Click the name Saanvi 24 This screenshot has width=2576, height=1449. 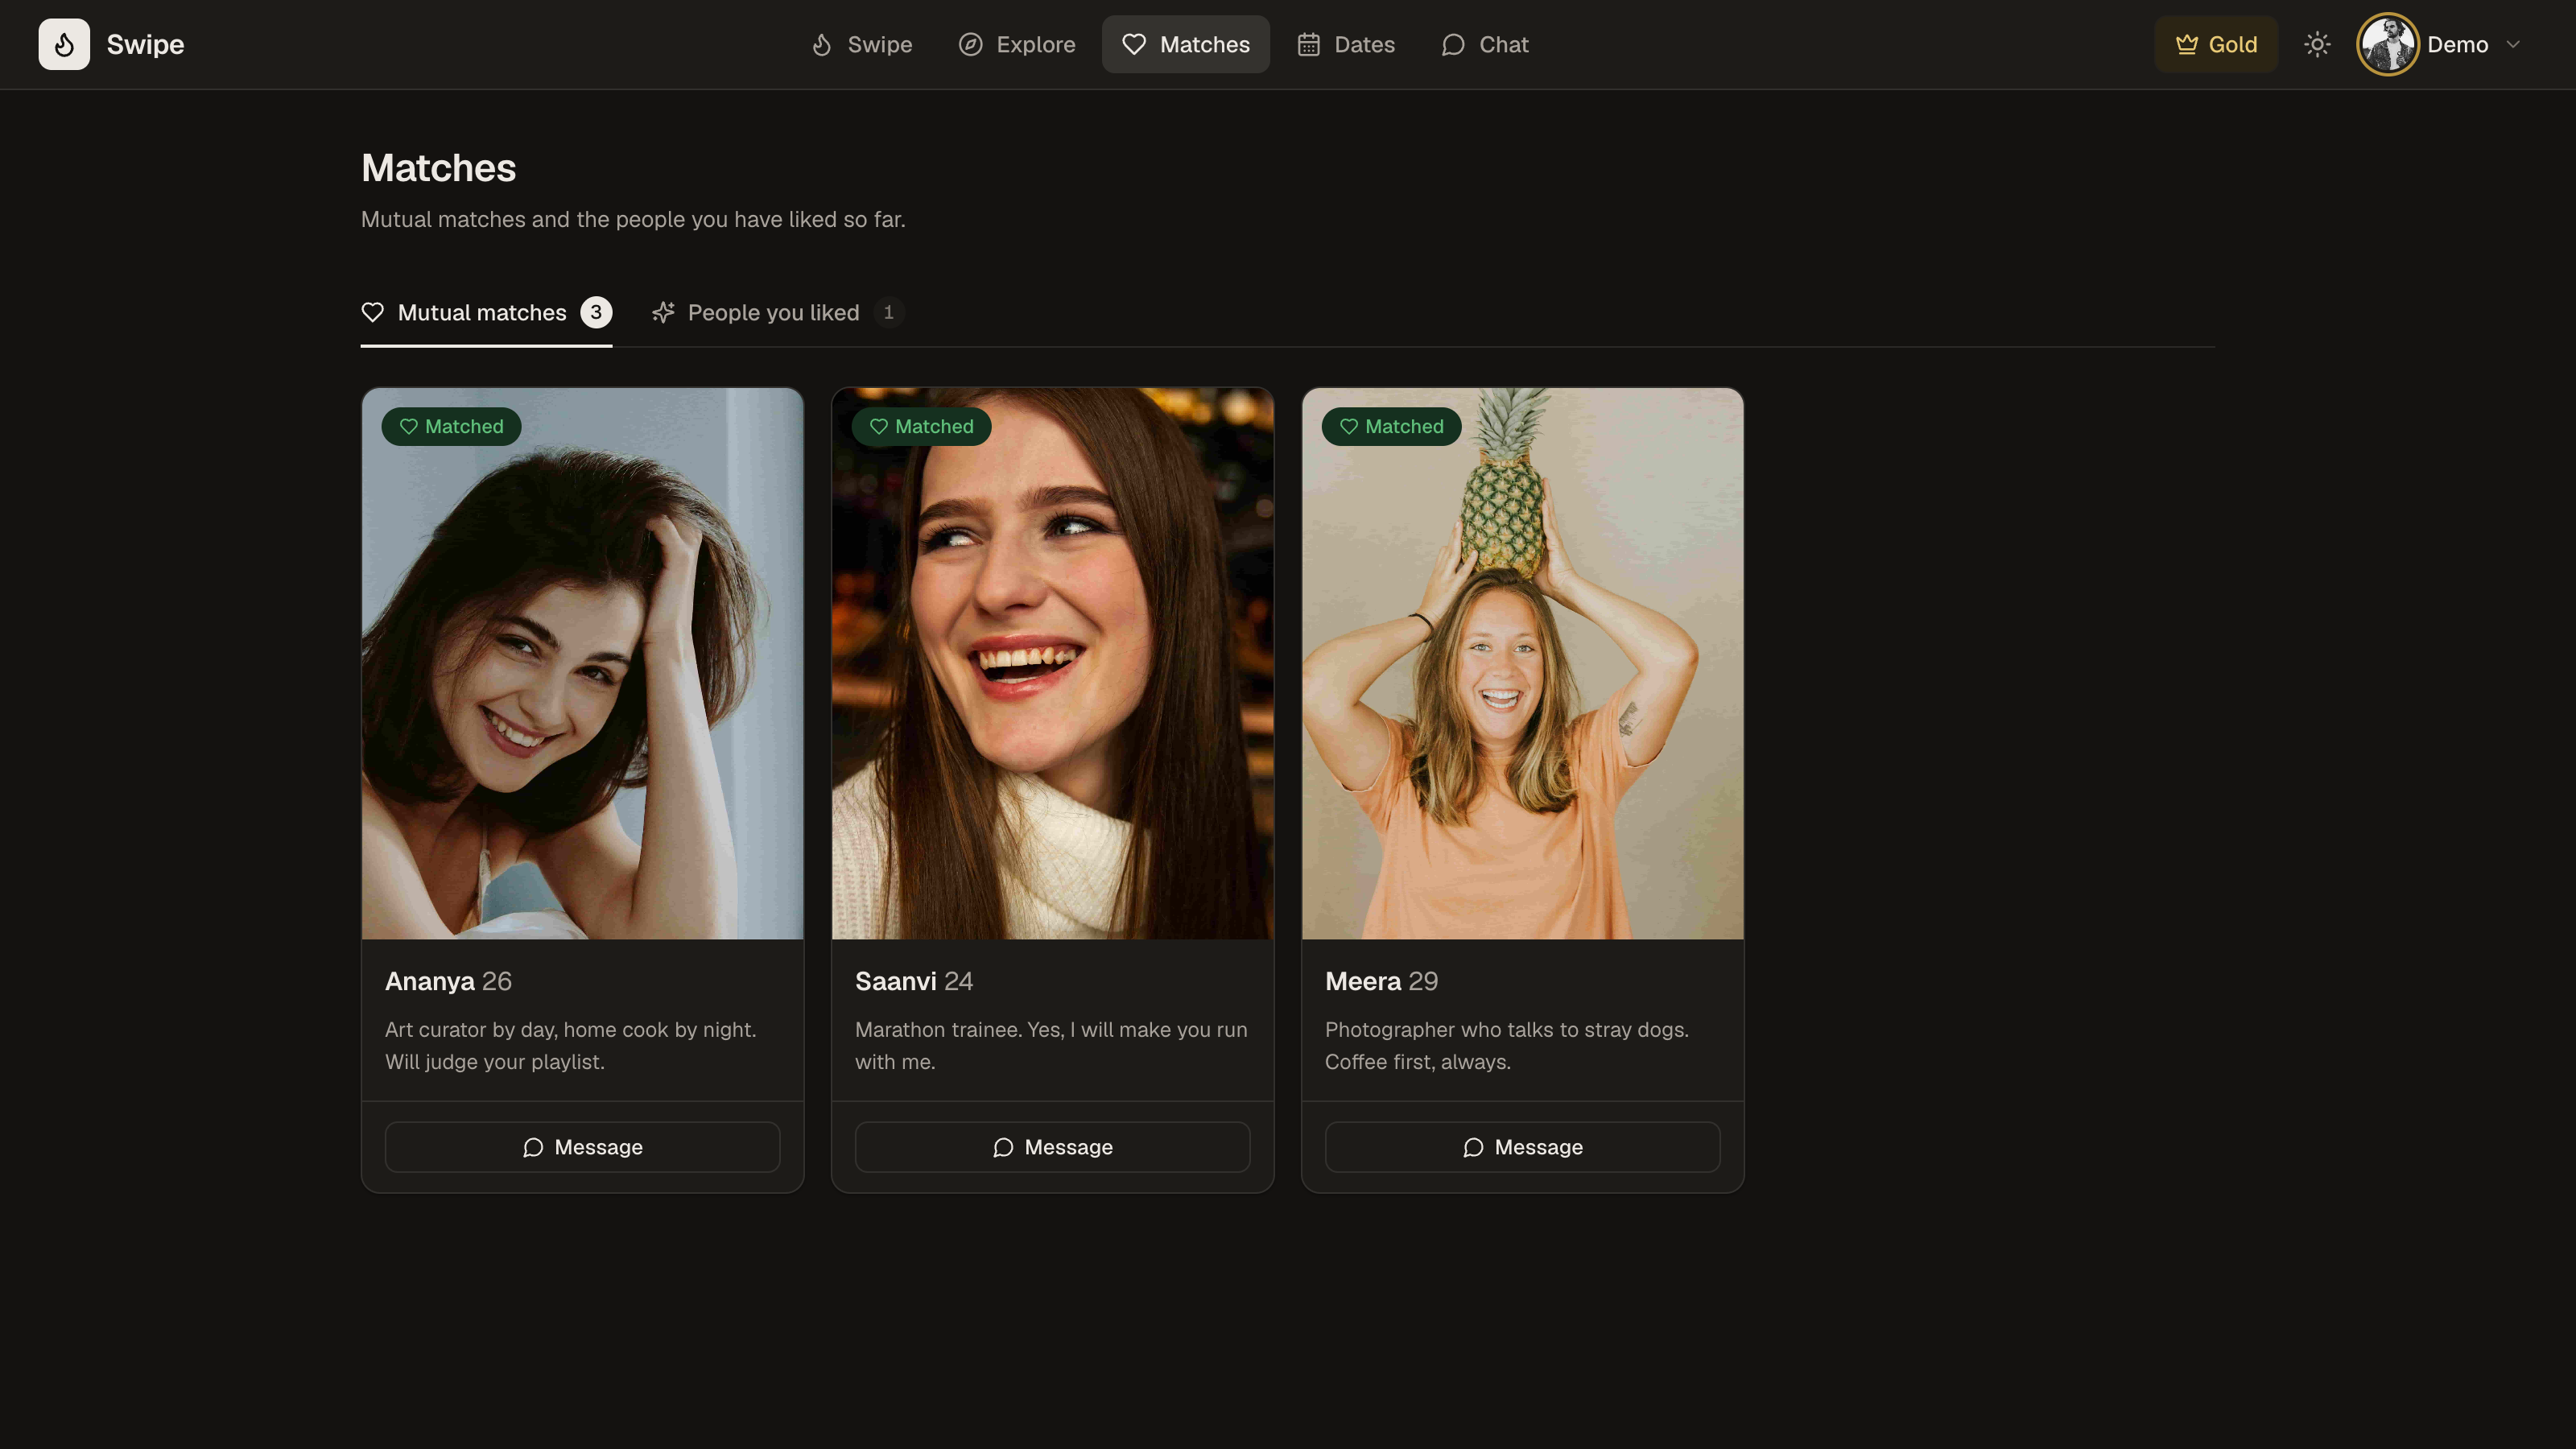914,981
